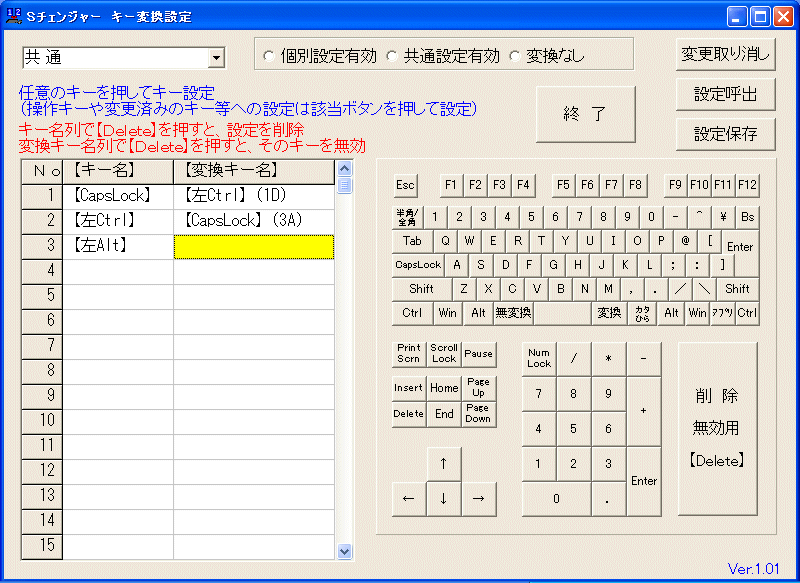
Task: Click the F12 key on the virtual keyboard
Action: [747, 185]
